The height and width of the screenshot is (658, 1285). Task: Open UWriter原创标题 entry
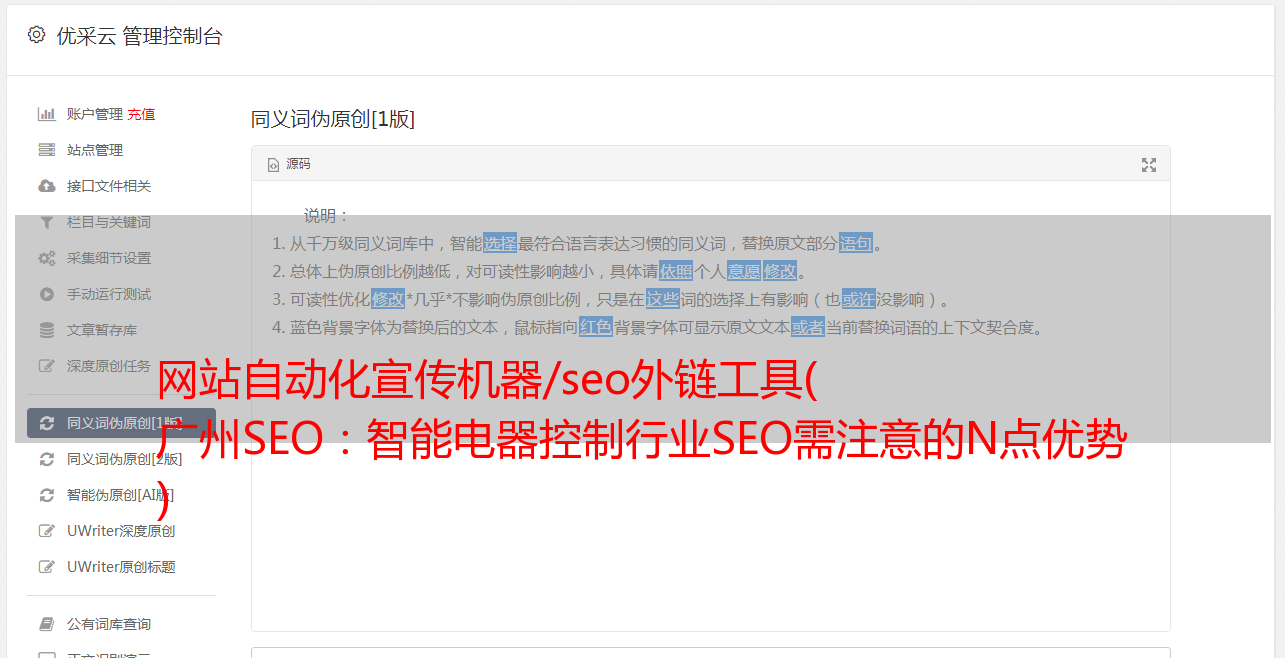pyautogui.click(x=121, y=567)
